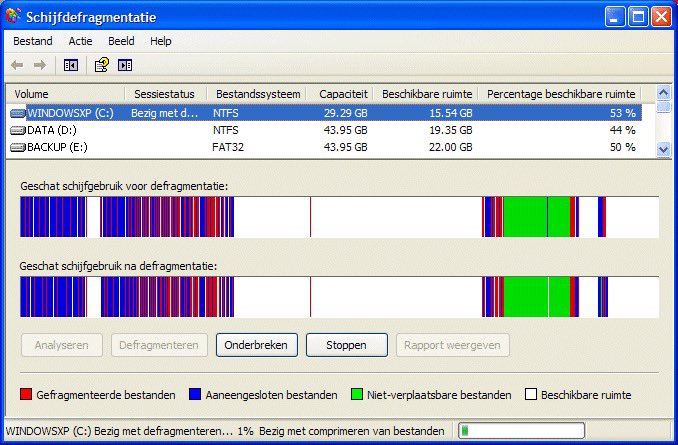The image size is (678, 445).
Task: Click the disk usage map before defragmentation
Action: pyautogui.click(x=339, y=217)
